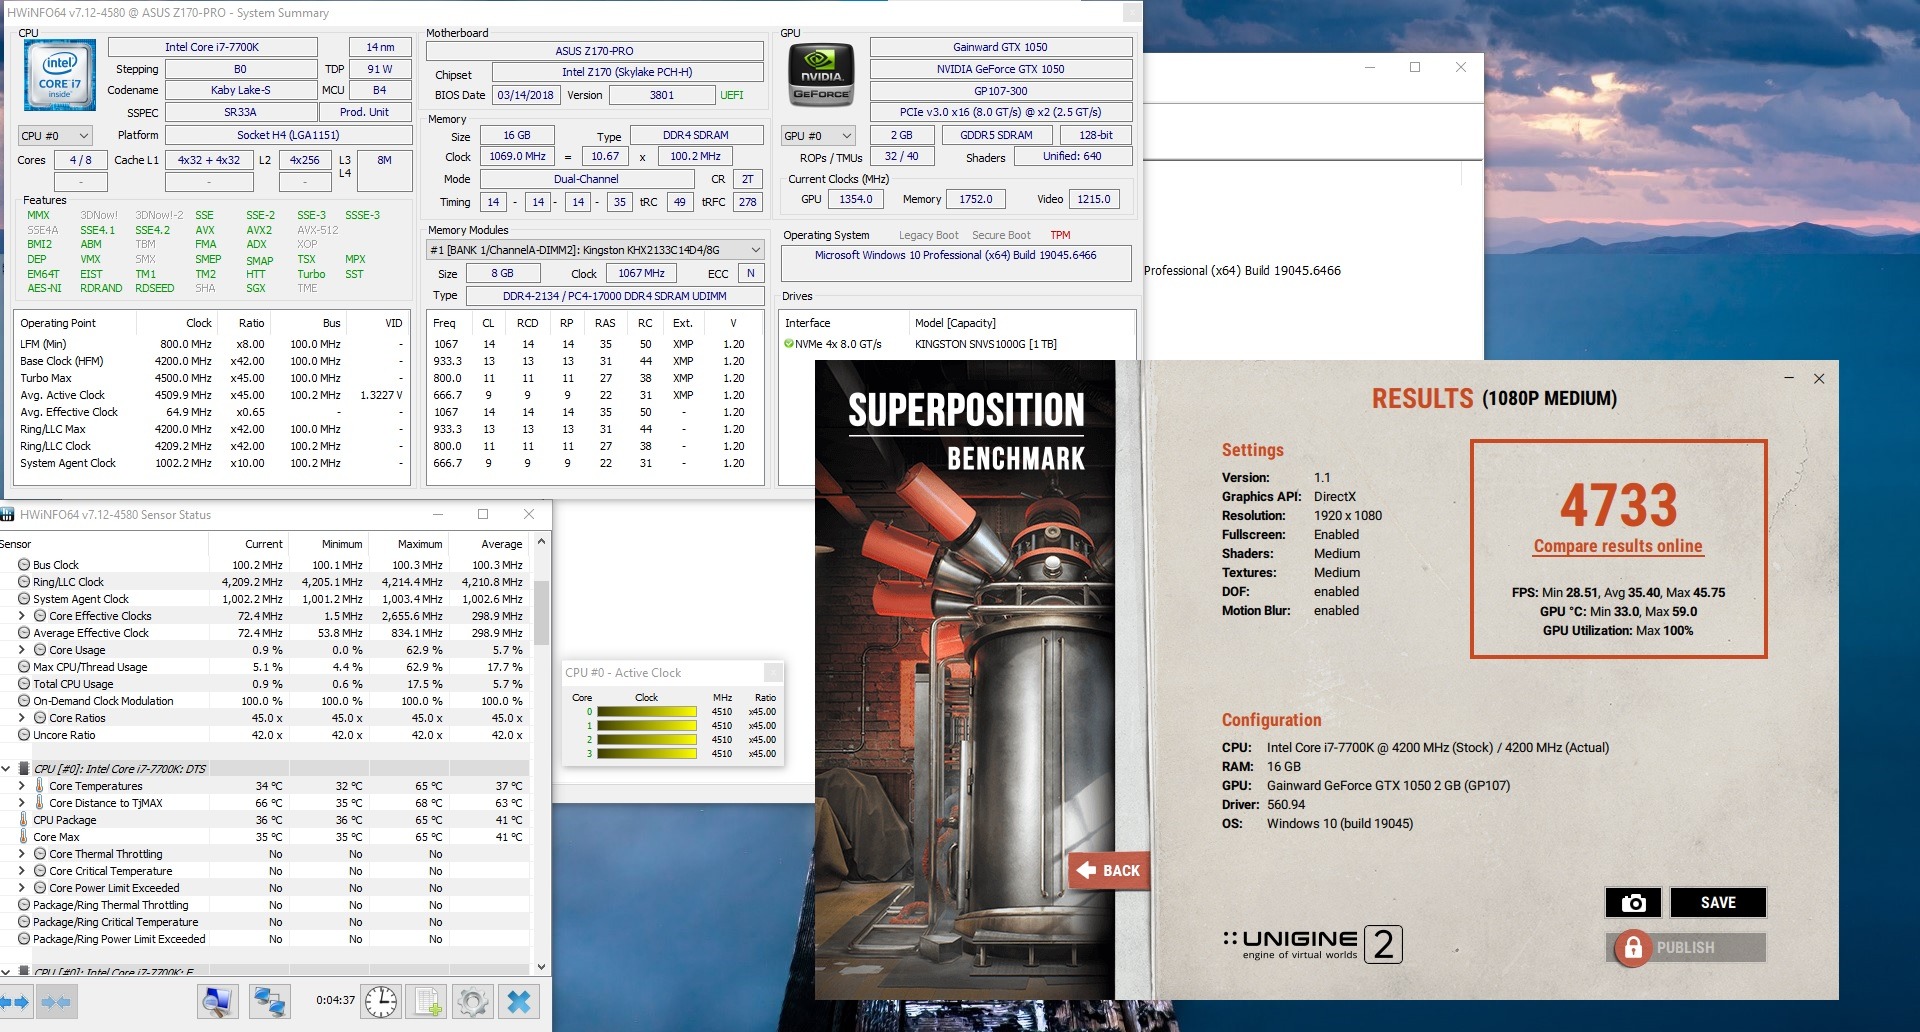Click the sensor icon beside Average Effective Clock
This screenshot has width=1920, height=1032.
click(x=24, y=633)
